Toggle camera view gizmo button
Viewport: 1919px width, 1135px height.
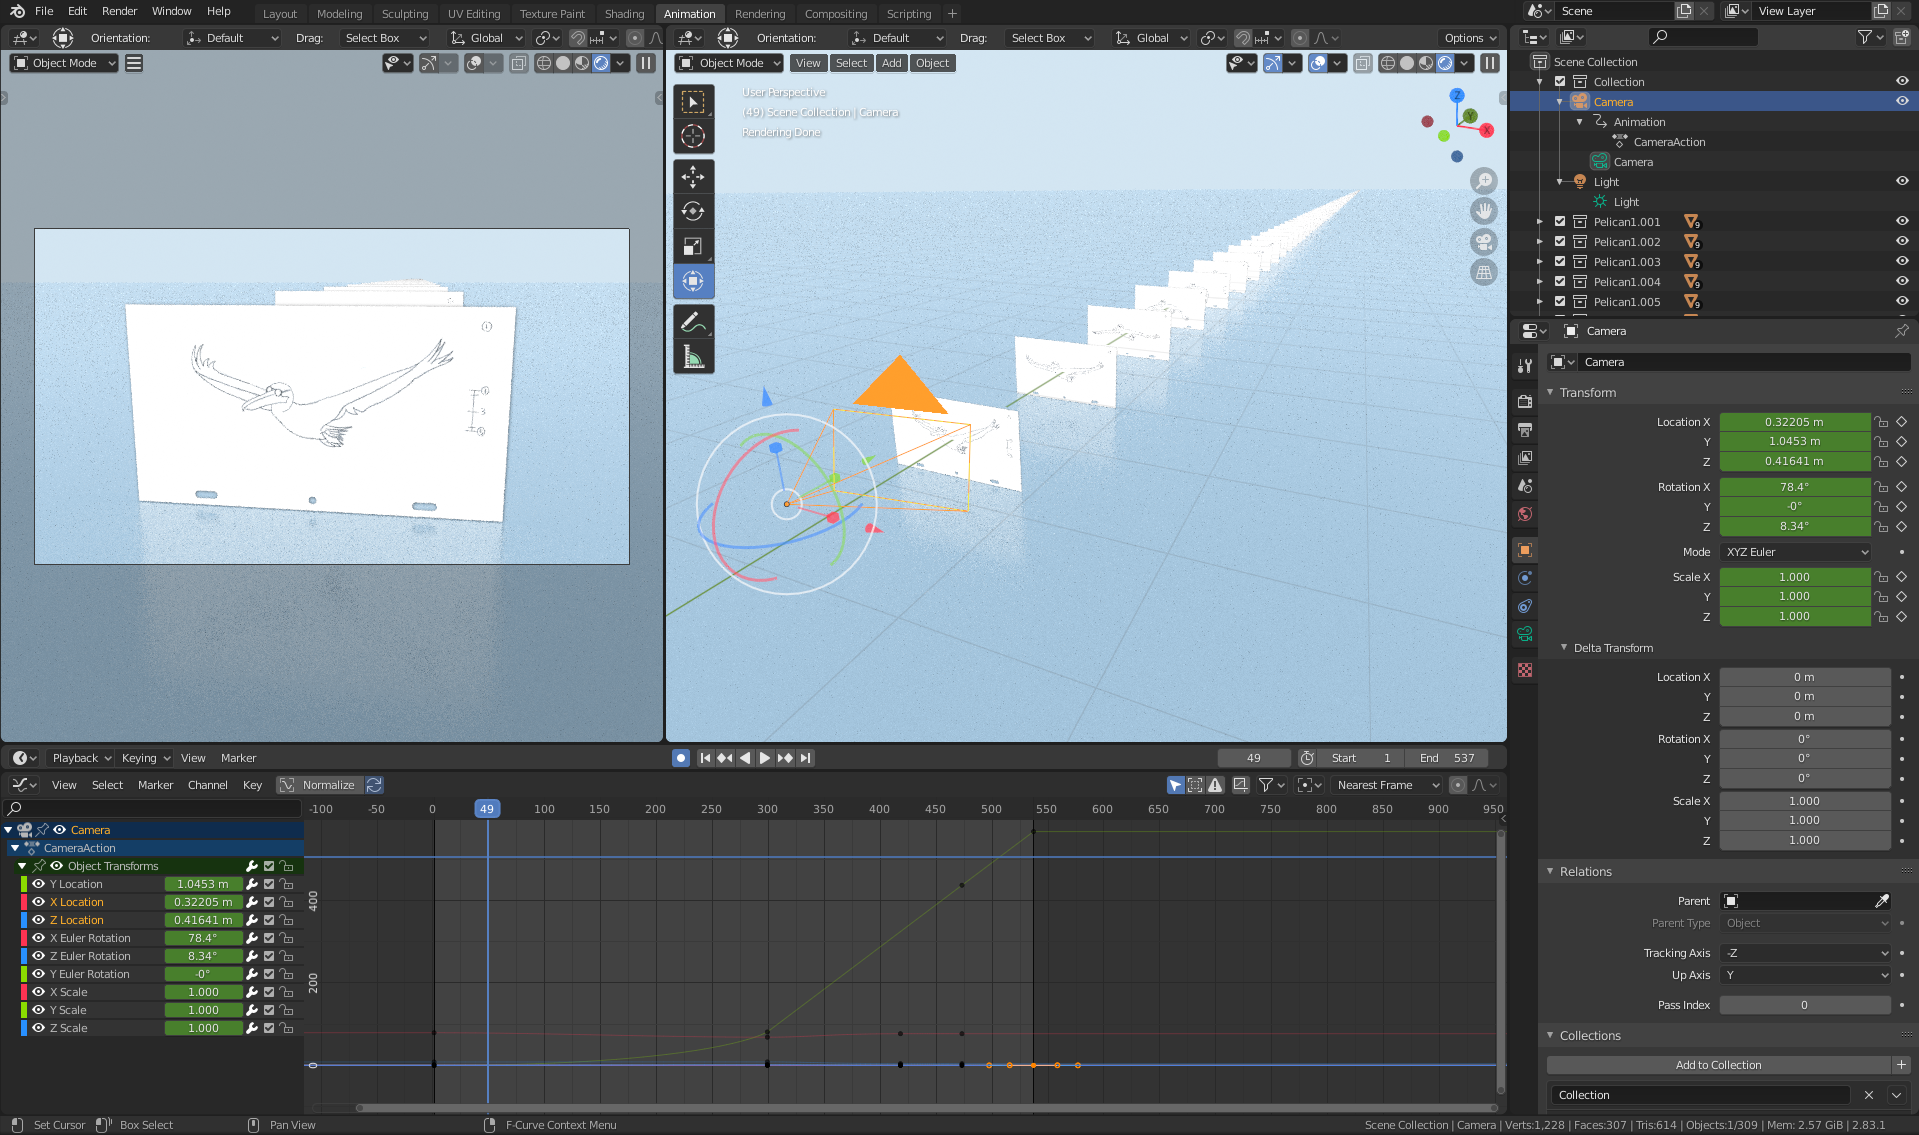(x=1484, y=242)
